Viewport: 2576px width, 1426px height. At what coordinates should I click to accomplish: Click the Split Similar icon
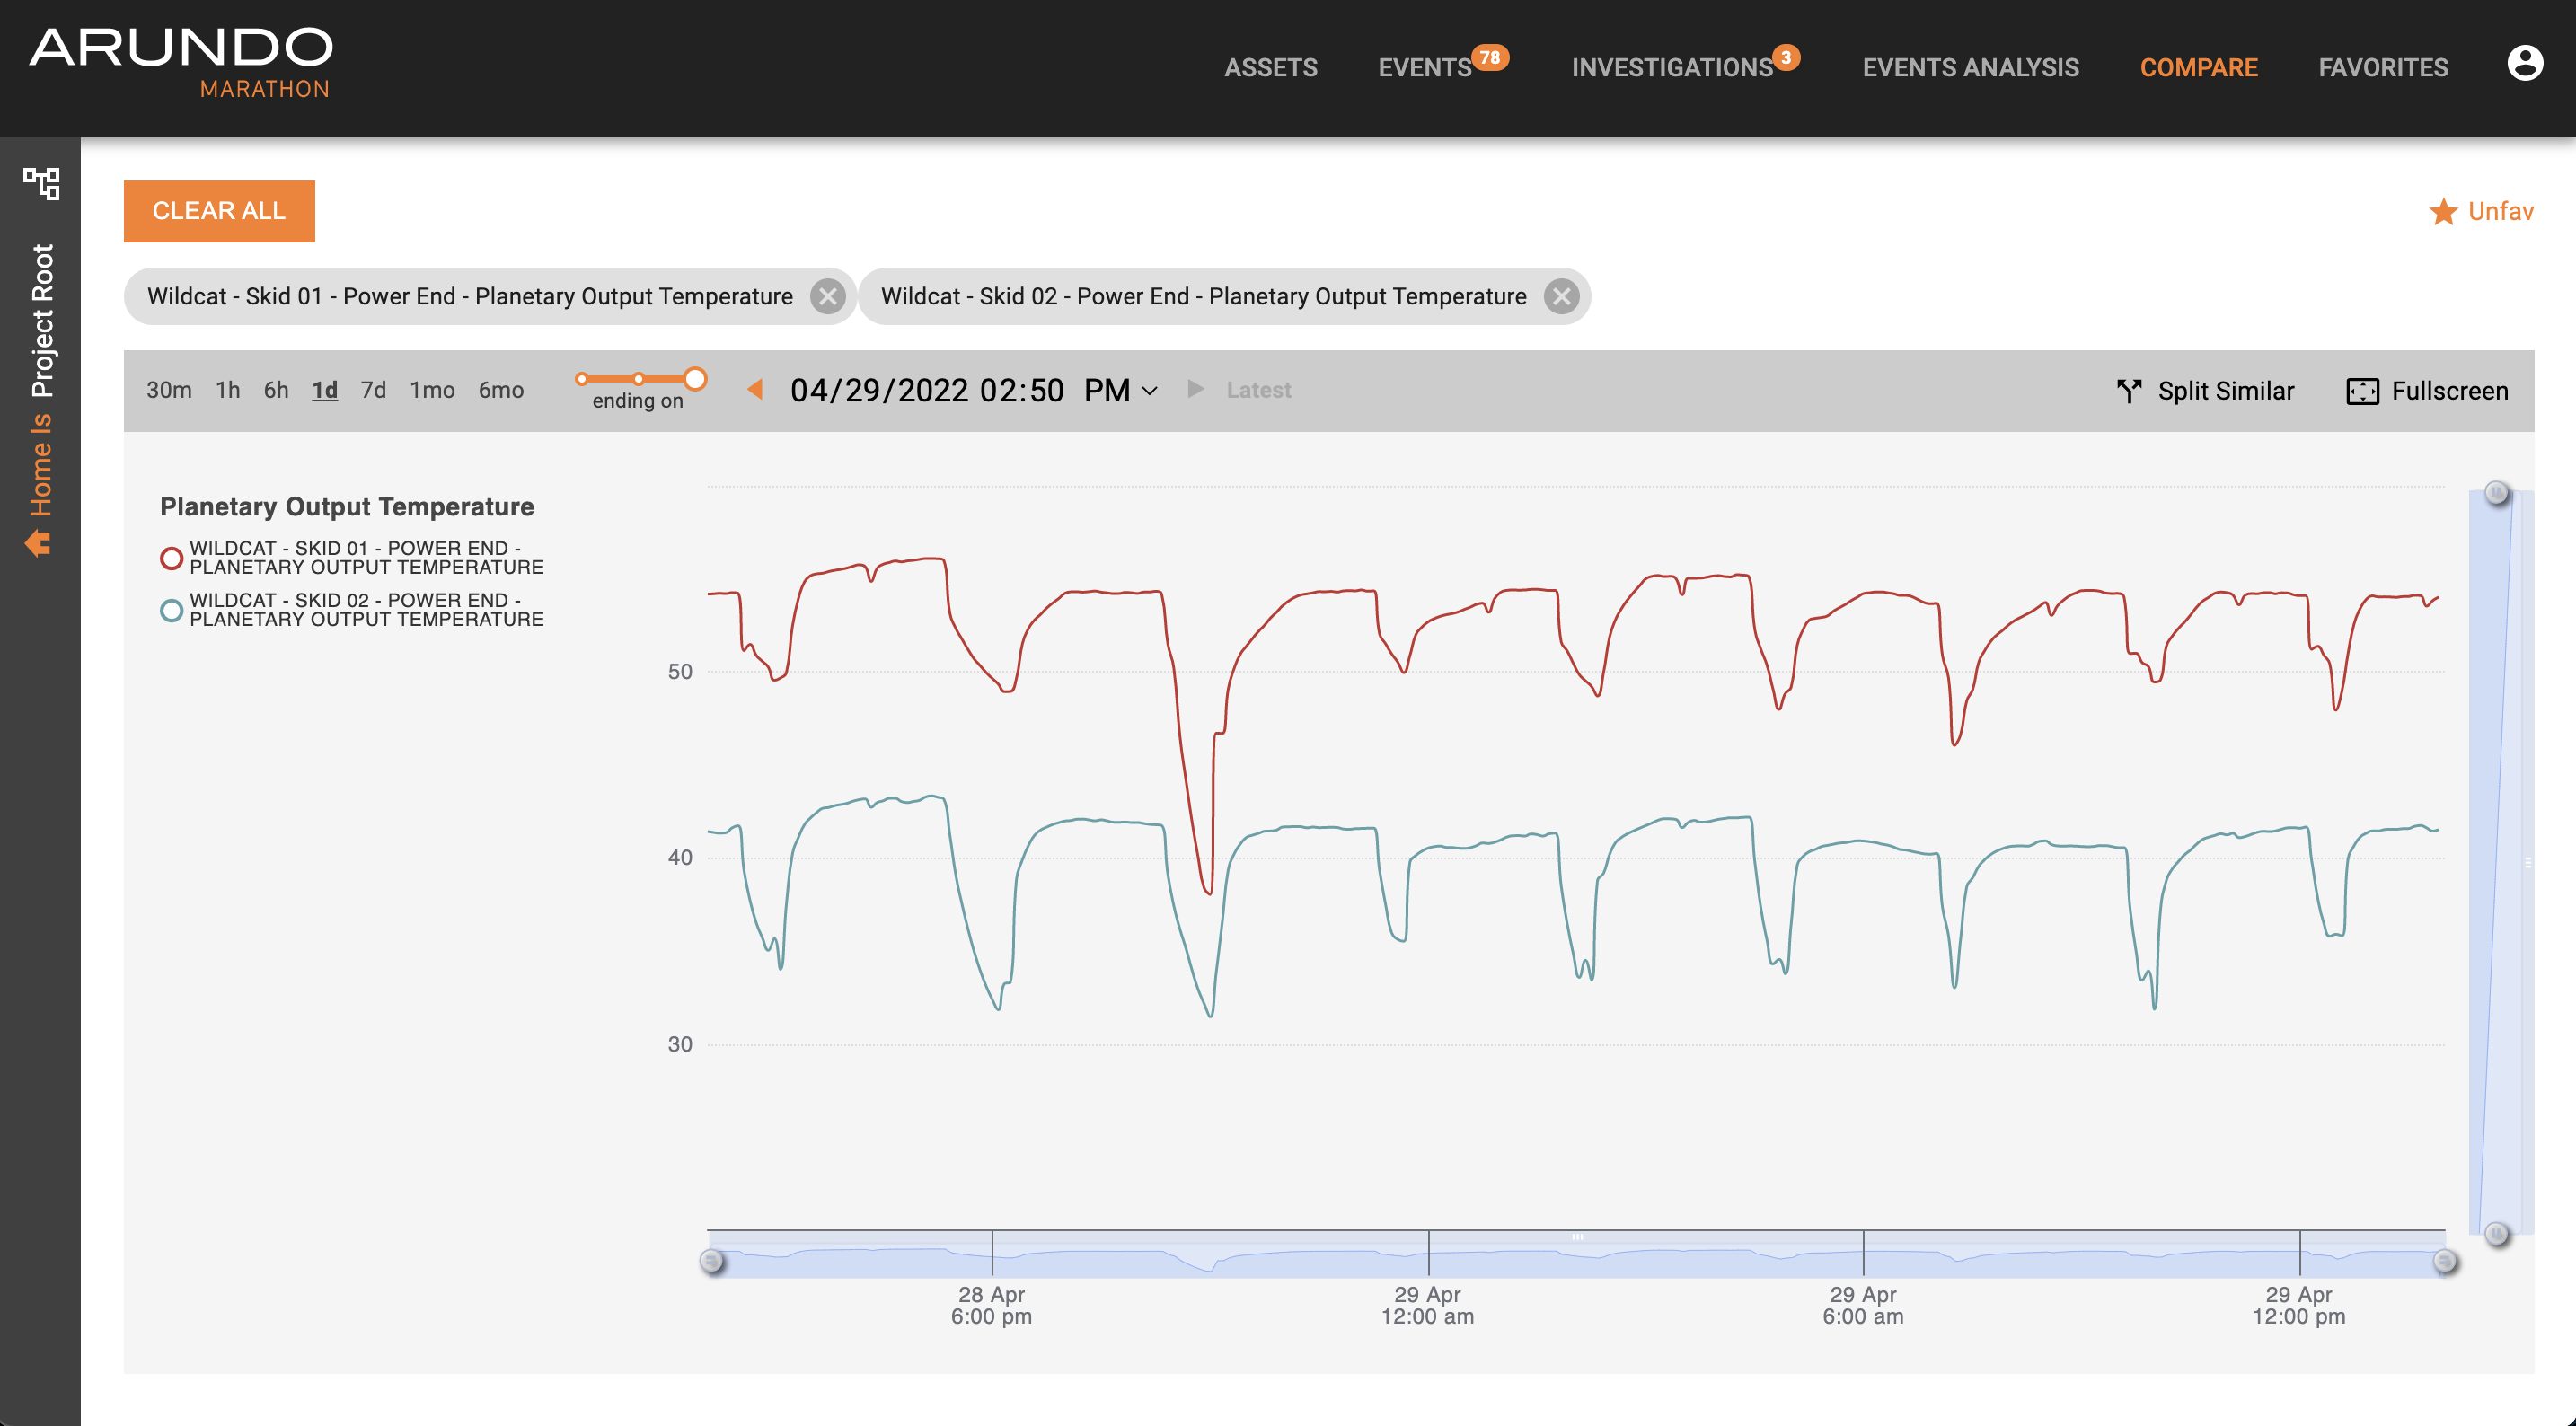point(2128,391)
